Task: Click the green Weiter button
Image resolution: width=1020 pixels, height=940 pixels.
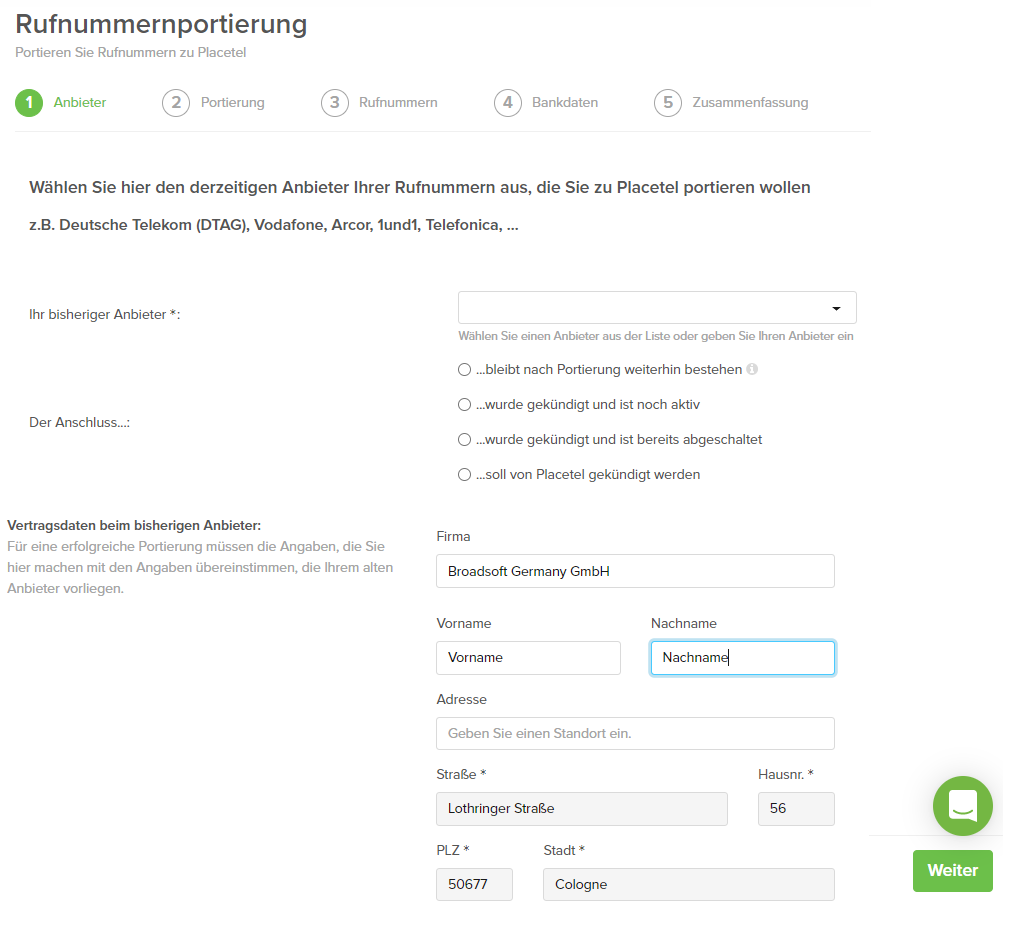Action: [952, 870]
